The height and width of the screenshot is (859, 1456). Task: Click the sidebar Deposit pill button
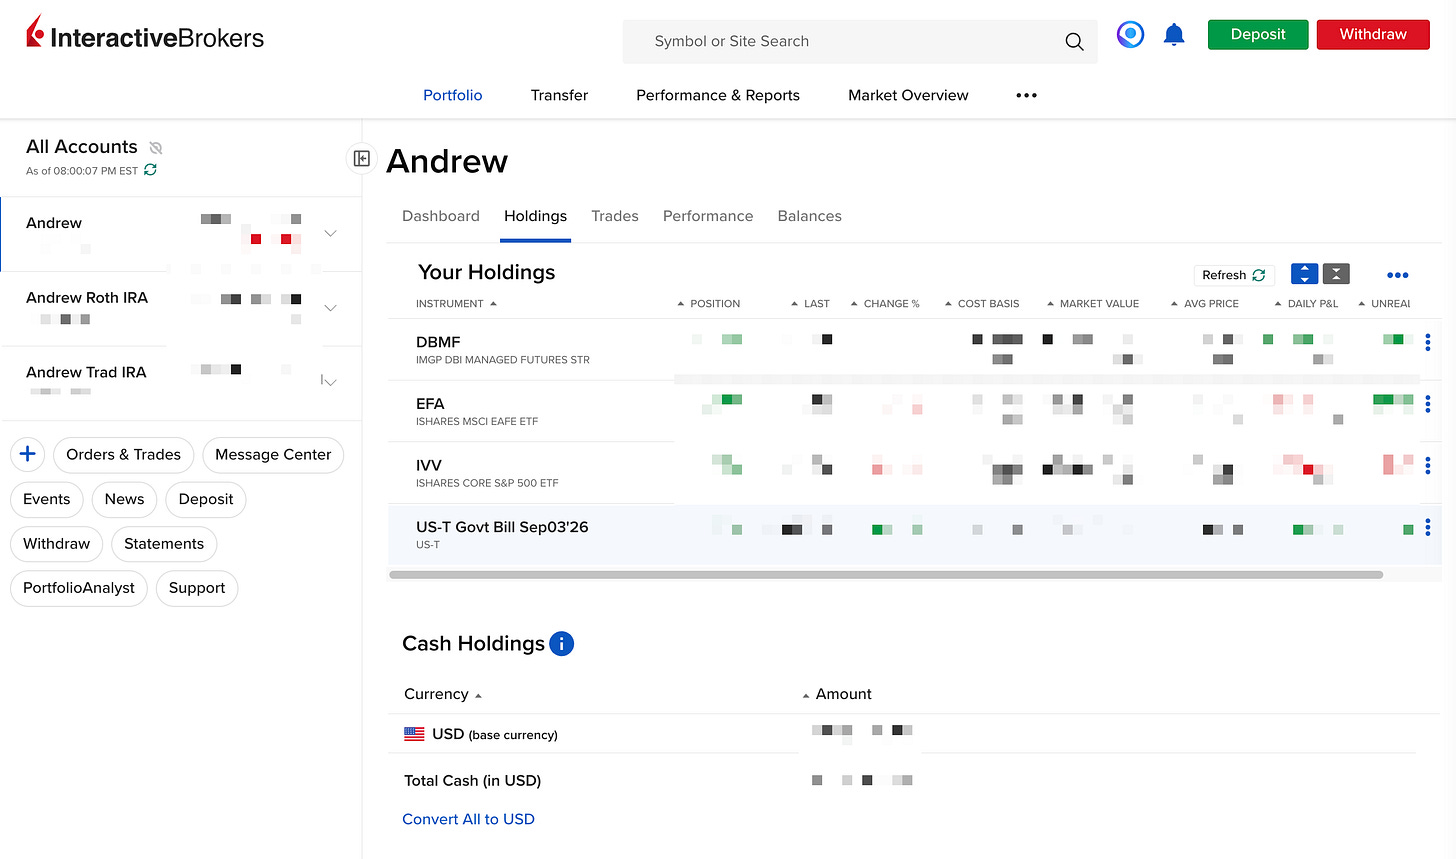pyautogui.click(x=206, y=499)
